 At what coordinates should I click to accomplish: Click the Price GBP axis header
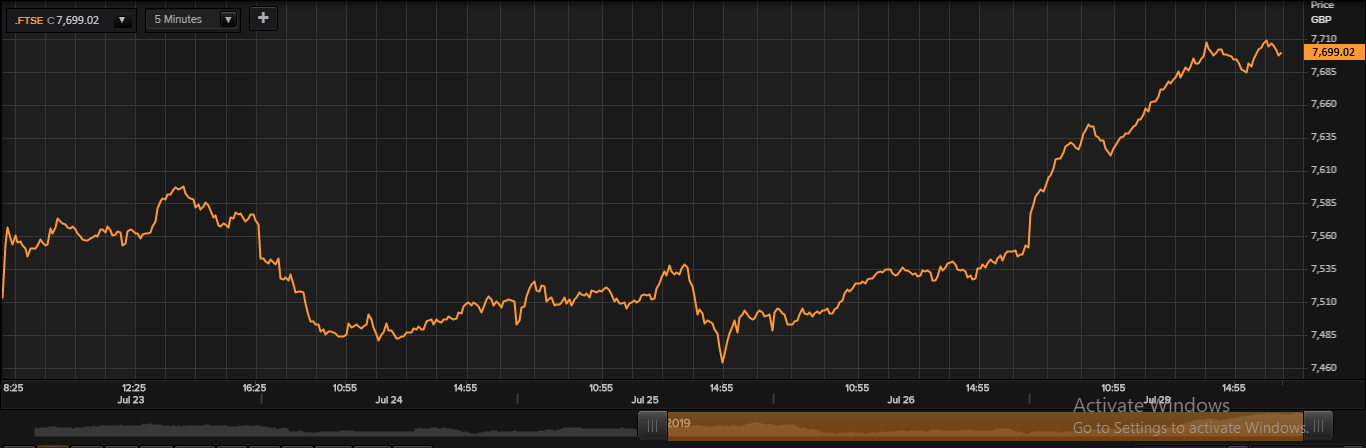pyautogui.click(x=1321, y=12)
